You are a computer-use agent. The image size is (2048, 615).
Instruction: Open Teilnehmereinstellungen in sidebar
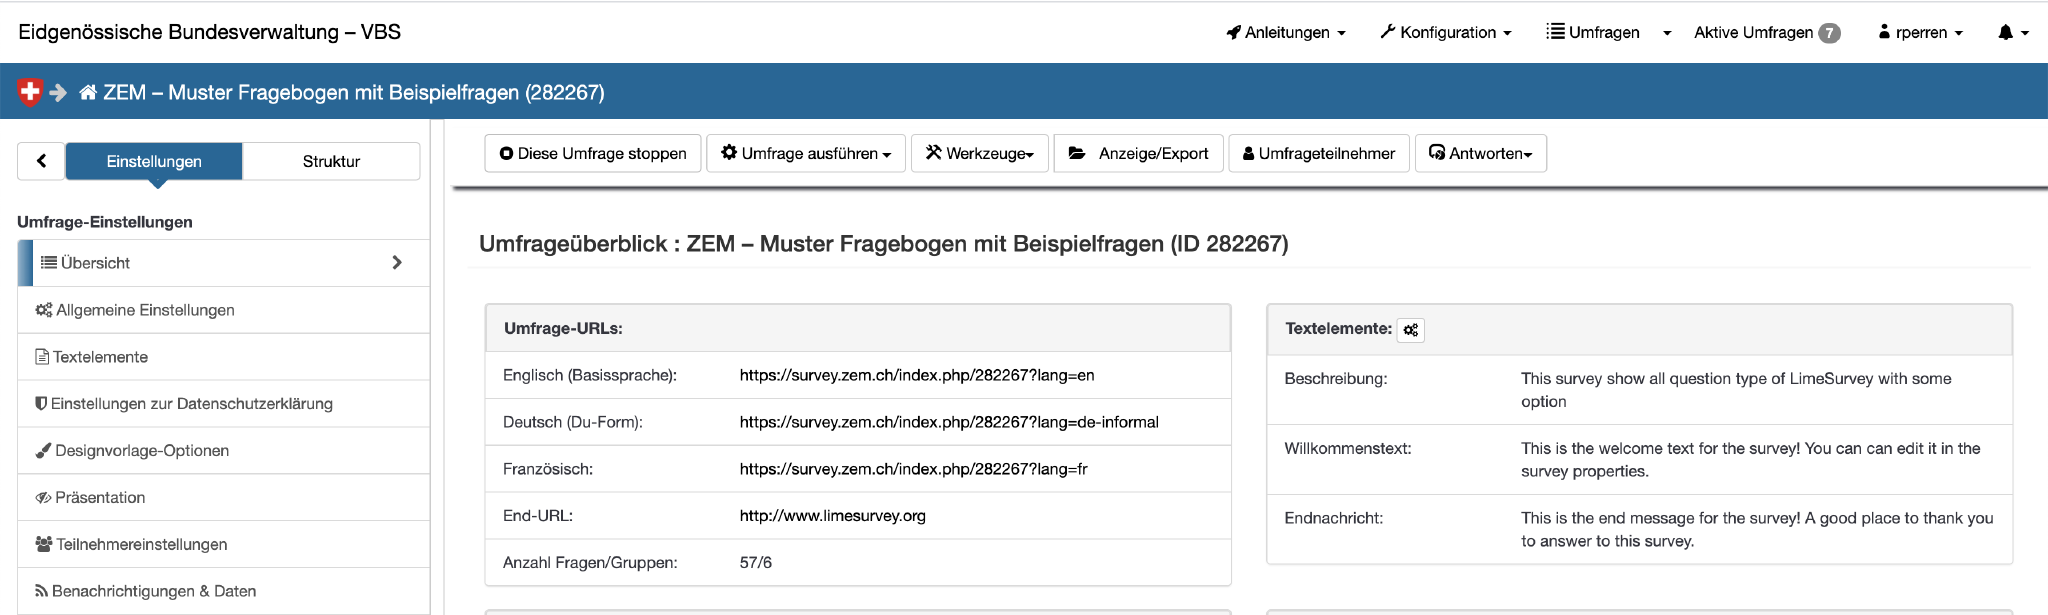(224, 545)
